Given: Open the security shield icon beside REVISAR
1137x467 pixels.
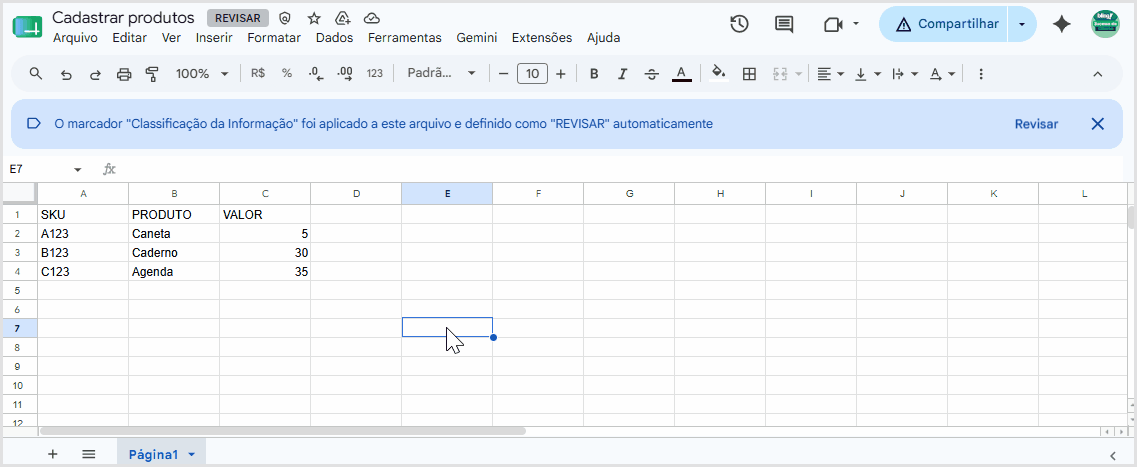Looking at the screenshot, I should pyautogui.click(x=285, y=18).
